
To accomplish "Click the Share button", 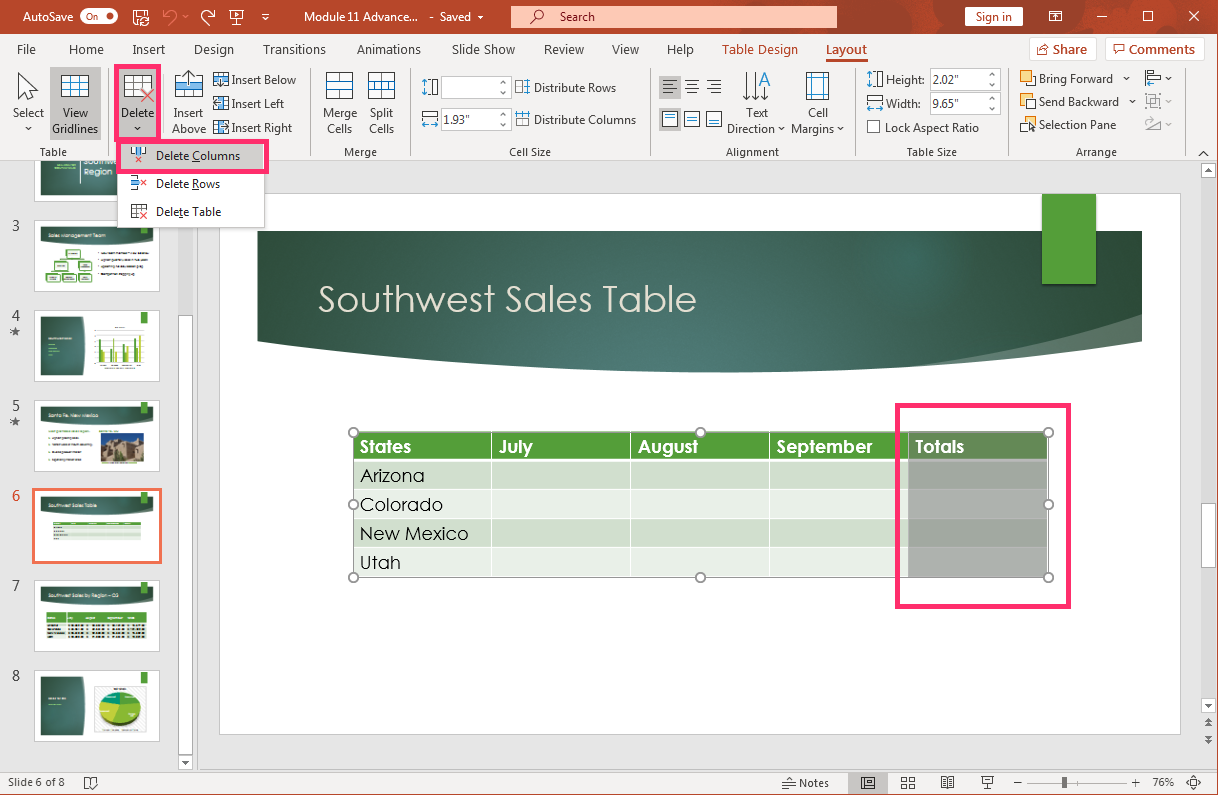I will (1062, 49).
